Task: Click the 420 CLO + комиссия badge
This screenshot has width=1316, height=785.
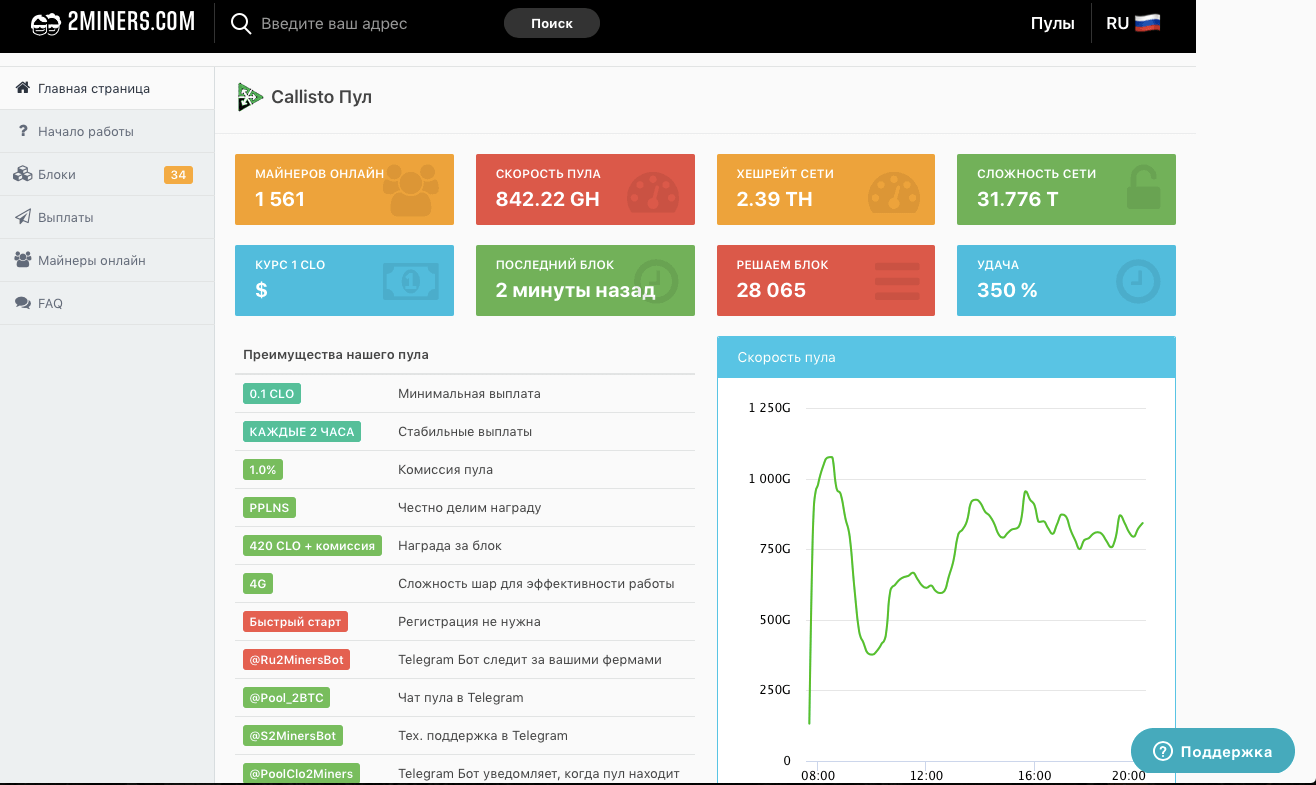Action: pos(313,546)
